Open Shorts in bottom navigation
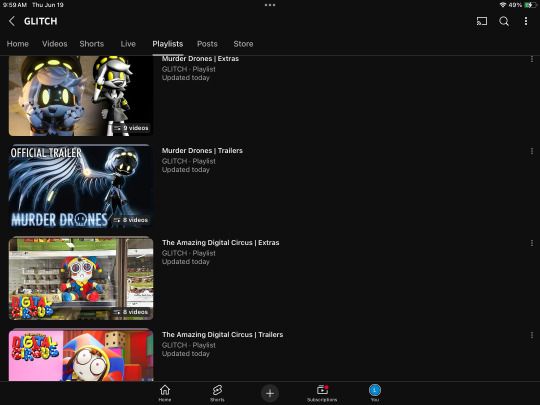540x405 pixels. coord(217,393)
